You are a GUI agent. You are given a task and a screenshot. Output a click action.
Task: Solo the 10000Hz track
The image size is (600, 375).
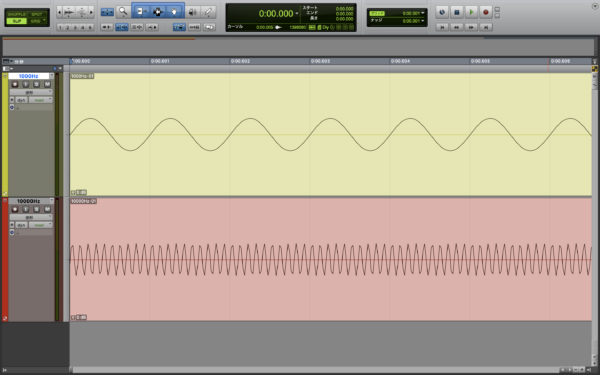pos(36,209)
